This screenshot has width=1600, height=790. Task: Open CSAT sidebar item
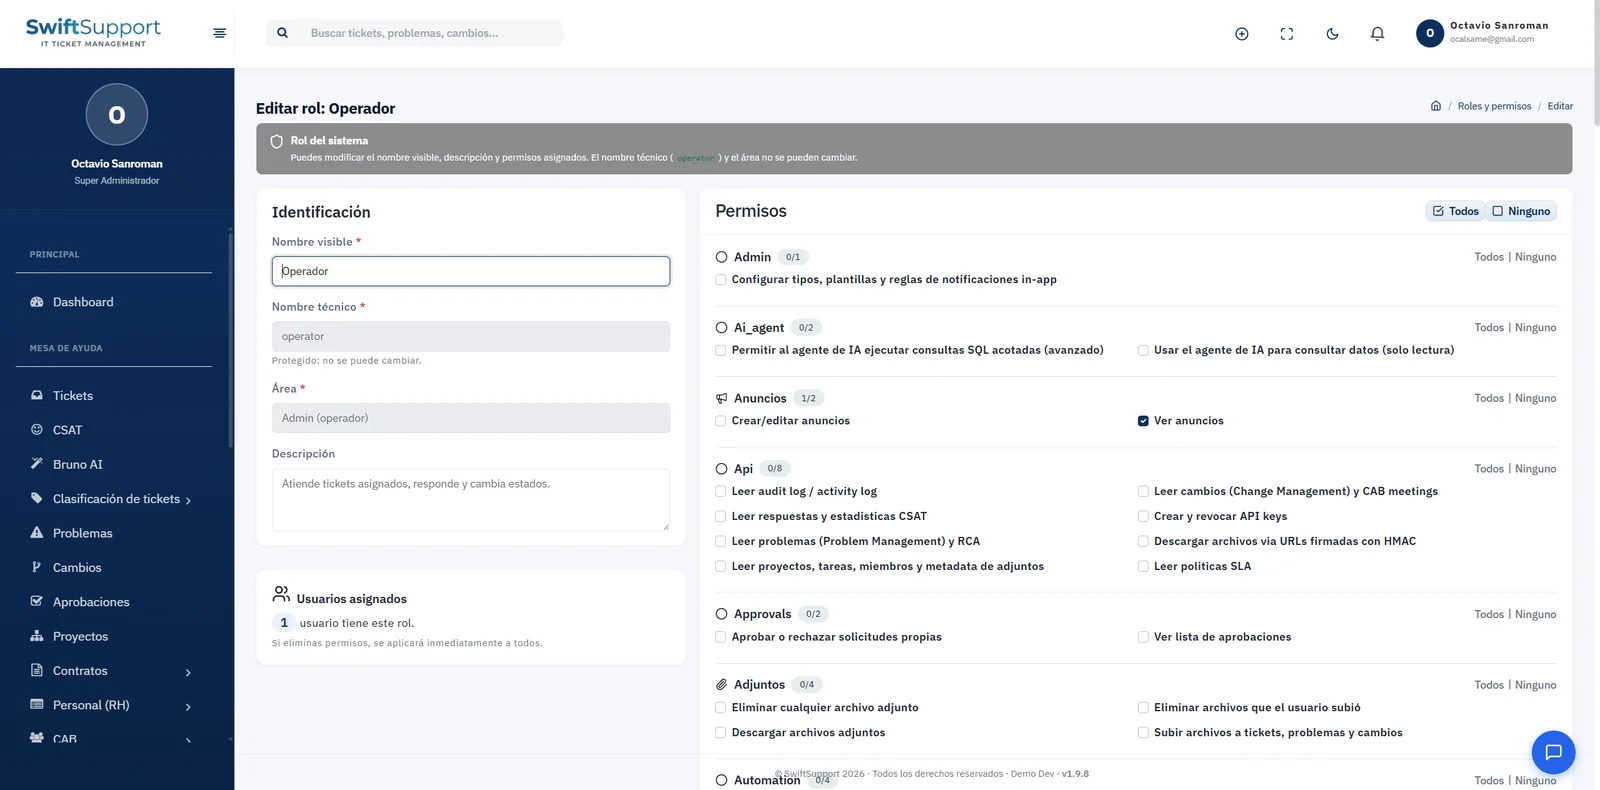(67, 430)
